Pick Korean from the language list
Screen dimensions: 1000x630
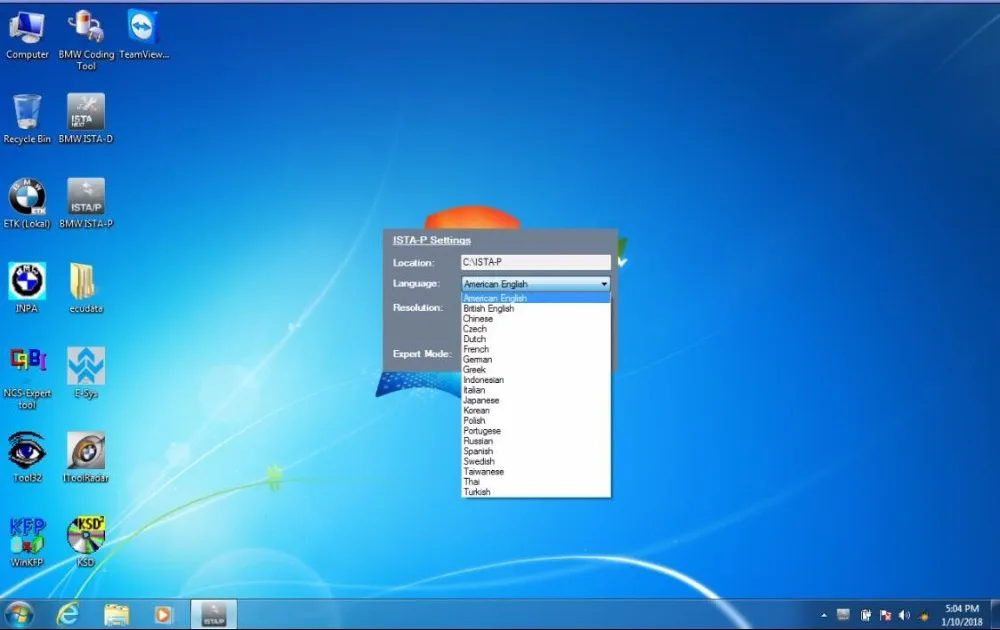pos(536,410)
